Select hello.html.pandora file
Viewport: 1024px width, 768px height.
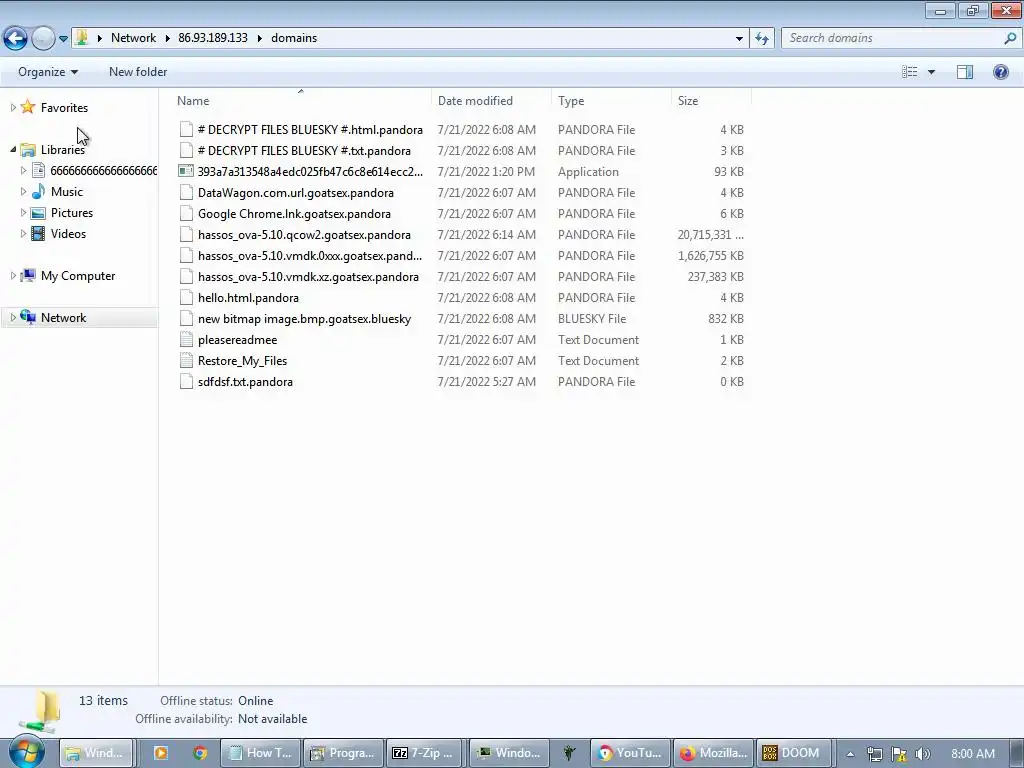[248, 298]
